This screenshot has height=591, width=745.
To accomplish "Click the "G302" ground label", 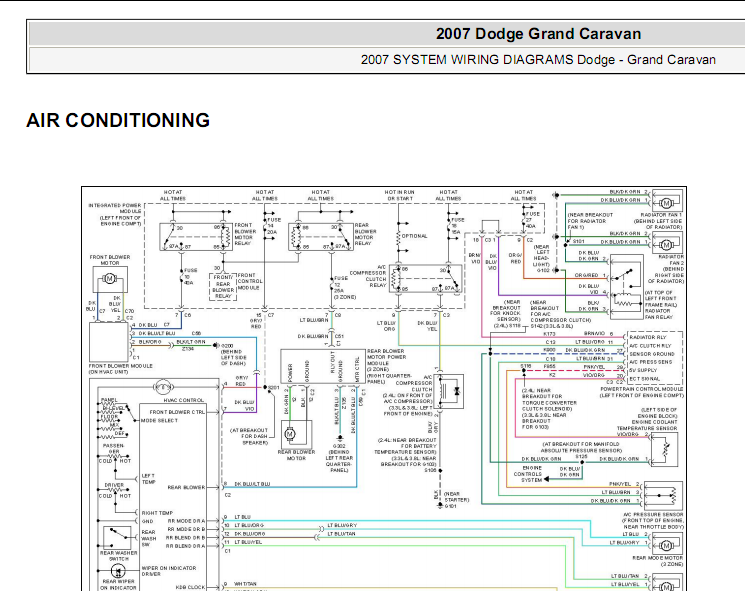I will 339,446.
